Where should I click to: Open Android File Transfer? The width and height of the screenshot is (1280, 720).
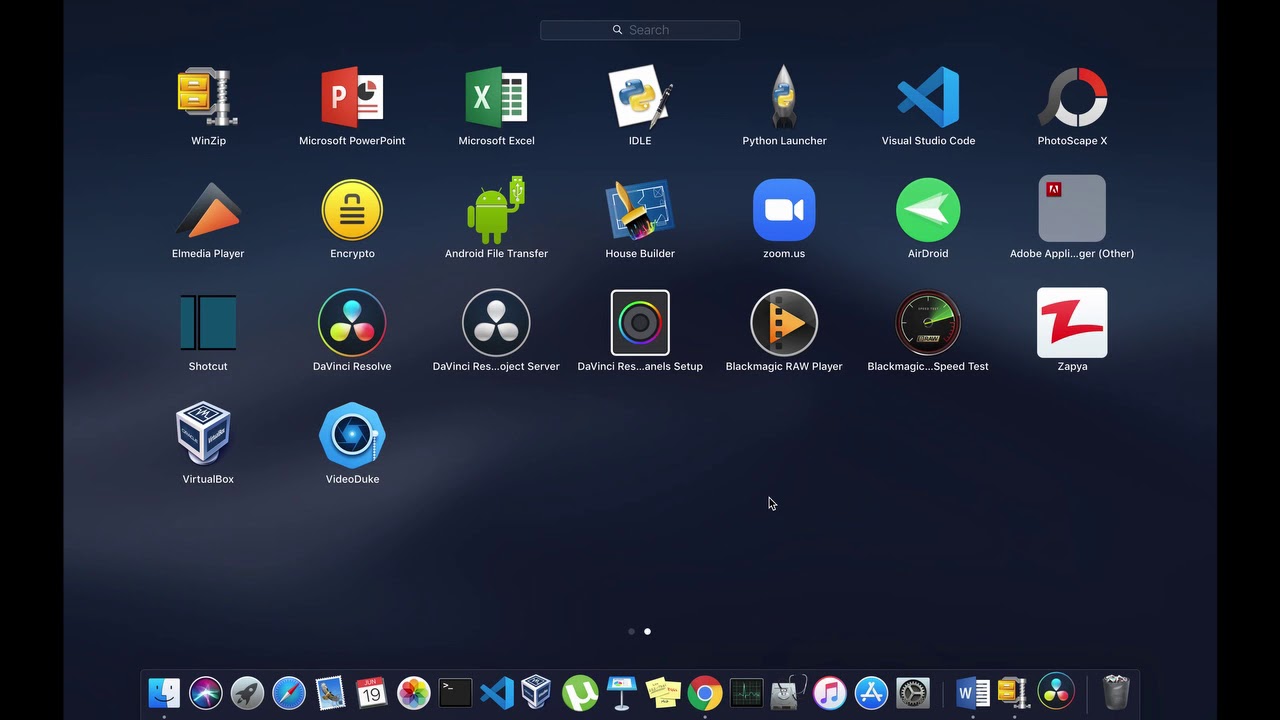tap(496, 210)
